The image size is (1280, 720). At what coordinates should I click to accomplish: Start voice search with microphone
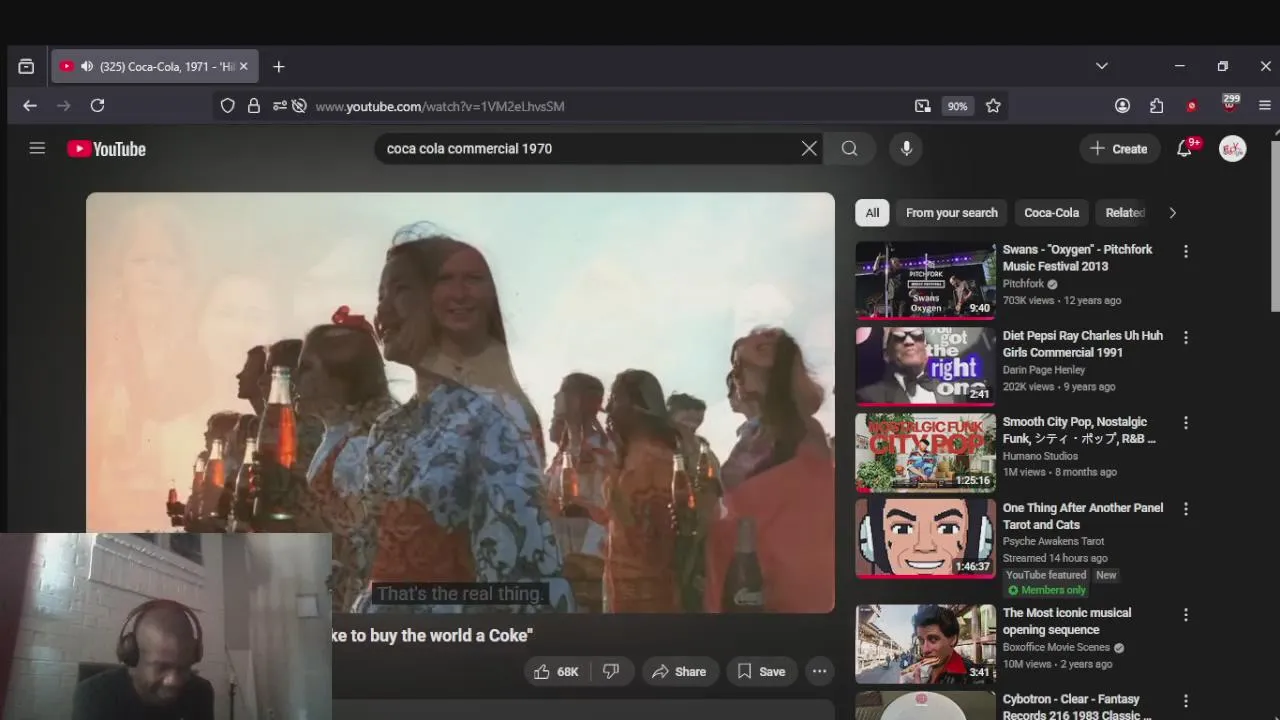(x=906, y=148)
